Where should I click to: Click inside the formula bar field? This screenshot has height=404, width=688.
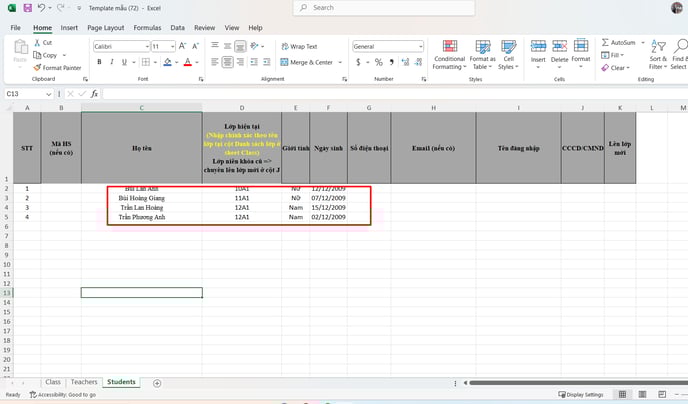[395, 94]
